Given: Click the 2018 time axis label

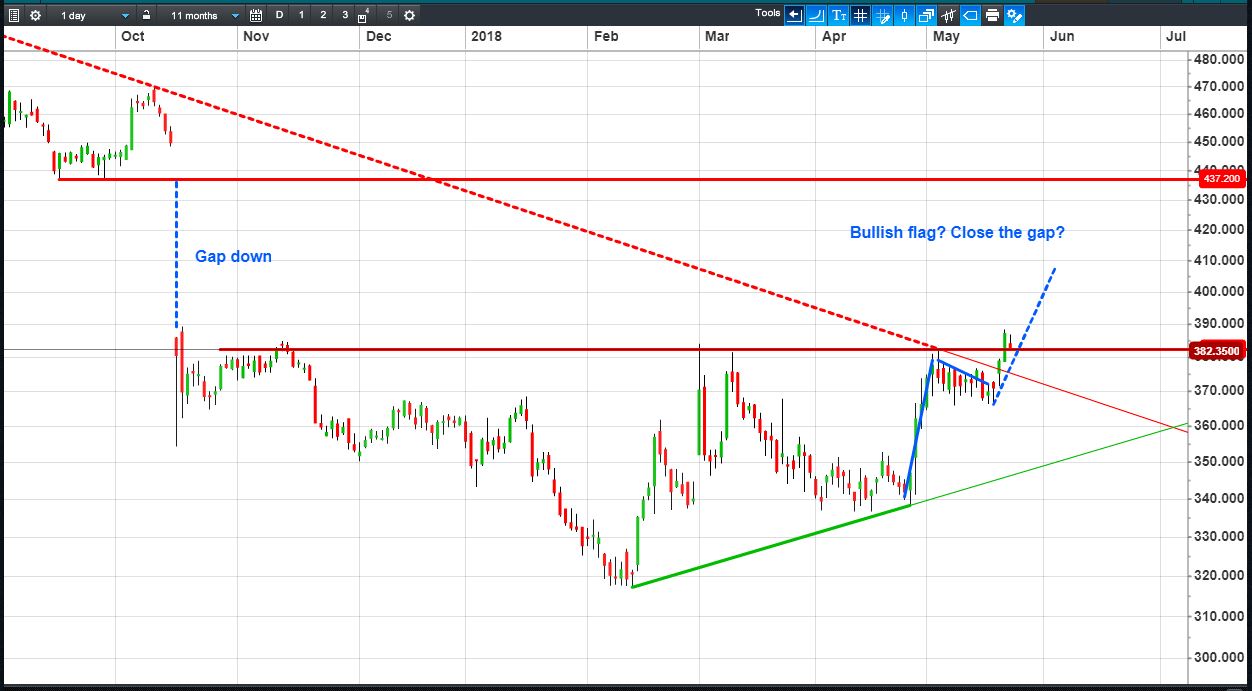Looking at the screenshot, I should (485, 36).
